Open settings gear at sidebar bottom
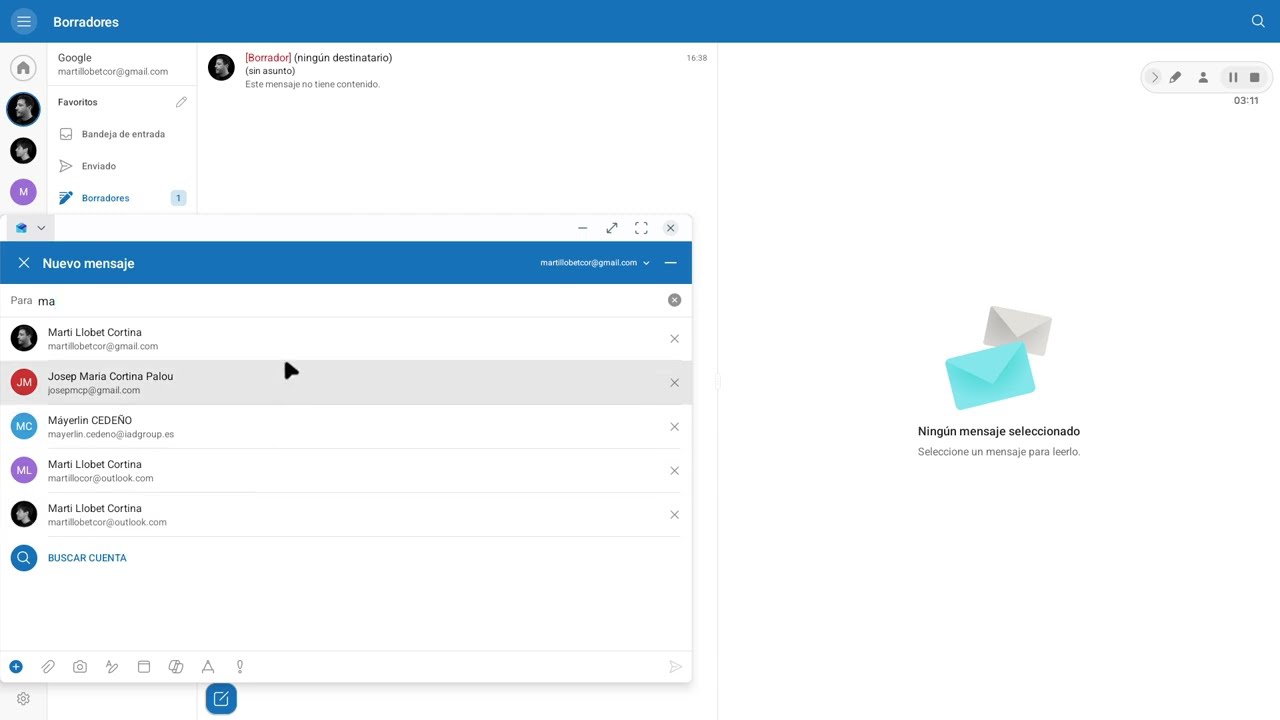Screen dimensions: 1280x720 23,699
